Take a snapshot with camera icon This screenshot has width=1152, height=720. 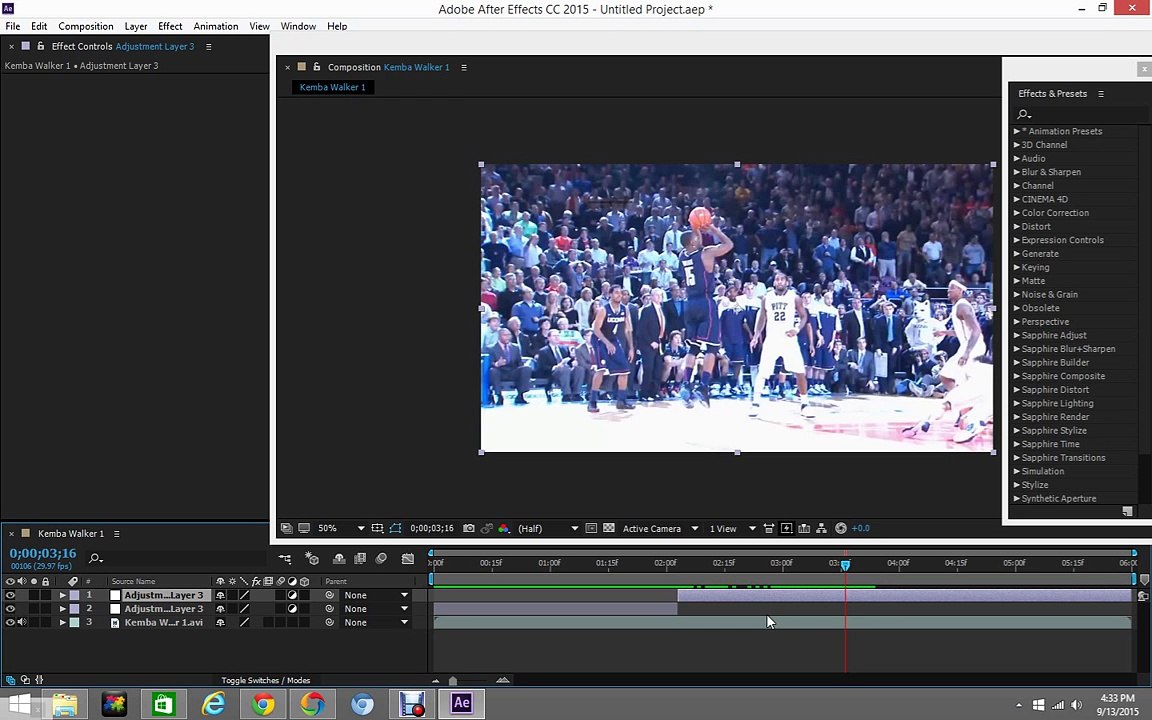[x=469, y=528]
